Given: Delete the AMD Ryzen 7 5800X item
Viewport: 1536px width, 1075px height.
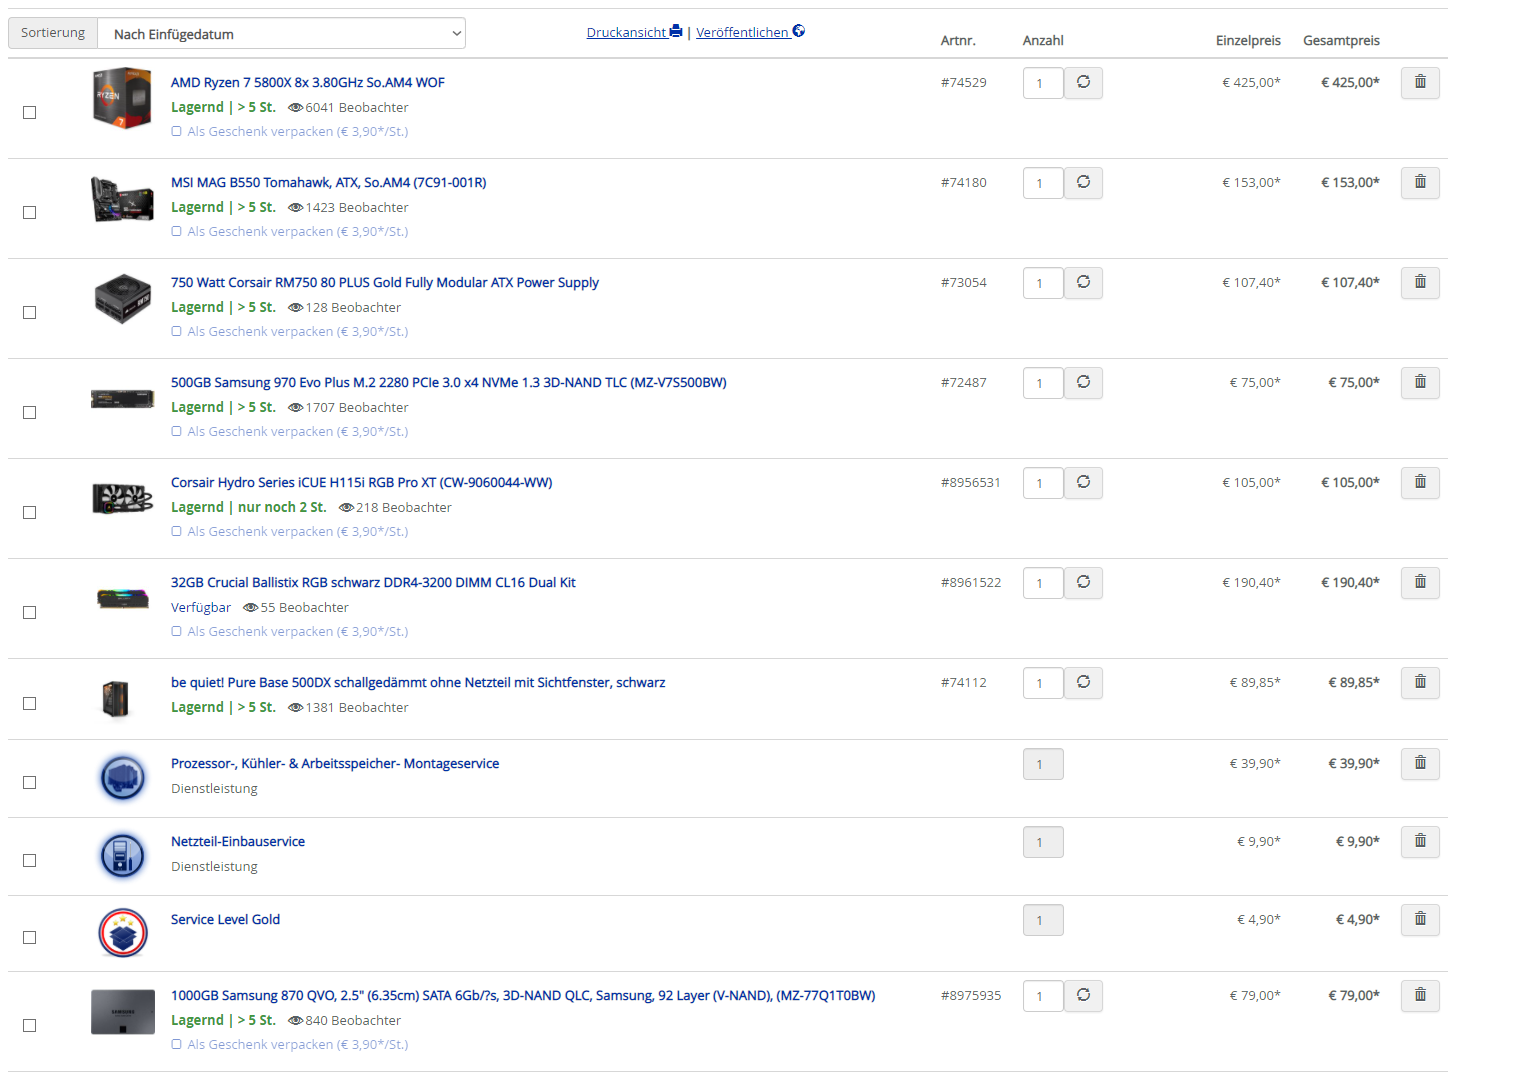Looking at the screenshot, I should coord(1420,83).
